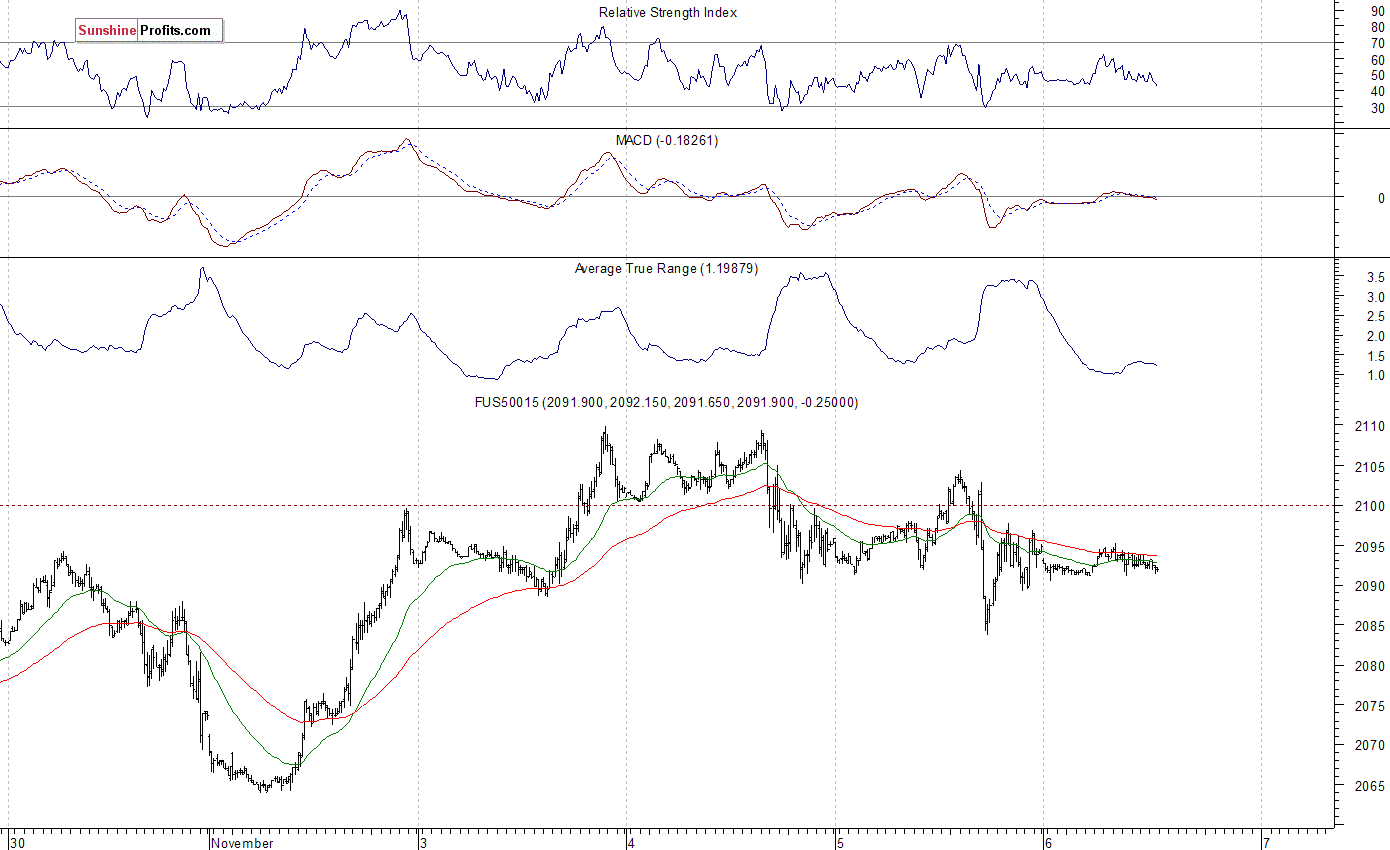The height and width of the screenshot is (850, 1390).
Task: Click the RSI axis value 90
Action: (1377, 11)
